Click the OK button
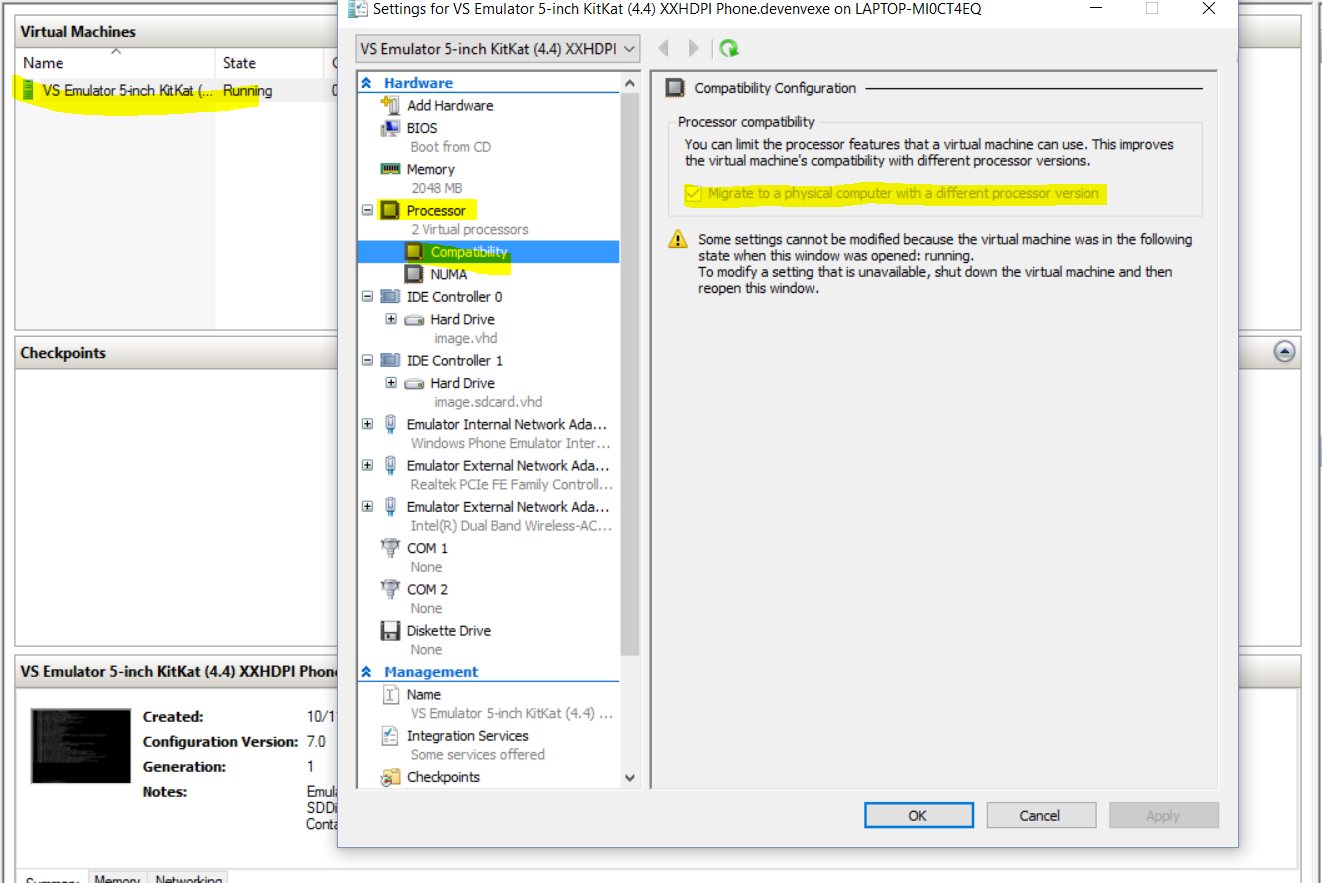 [x=917, y=815]
